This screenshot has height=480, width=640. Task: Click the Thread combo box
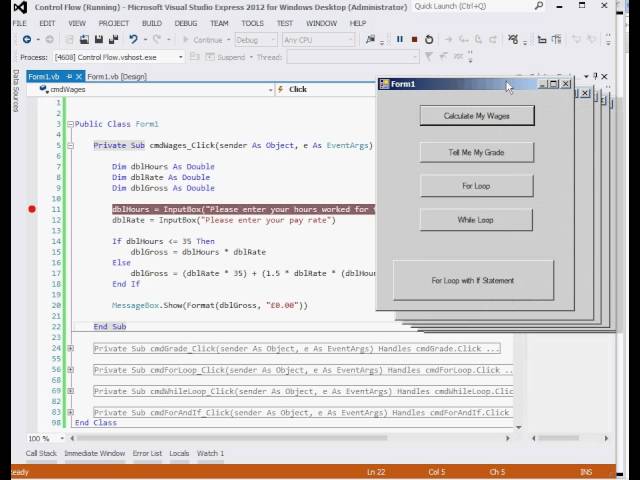(x=353, y=57)
